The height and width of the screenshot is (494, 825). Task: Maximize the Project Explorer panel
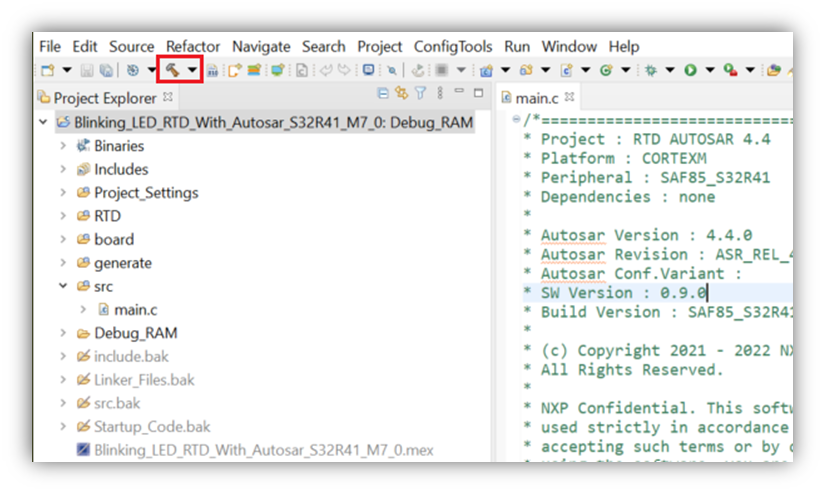click(x=478, y=93)
